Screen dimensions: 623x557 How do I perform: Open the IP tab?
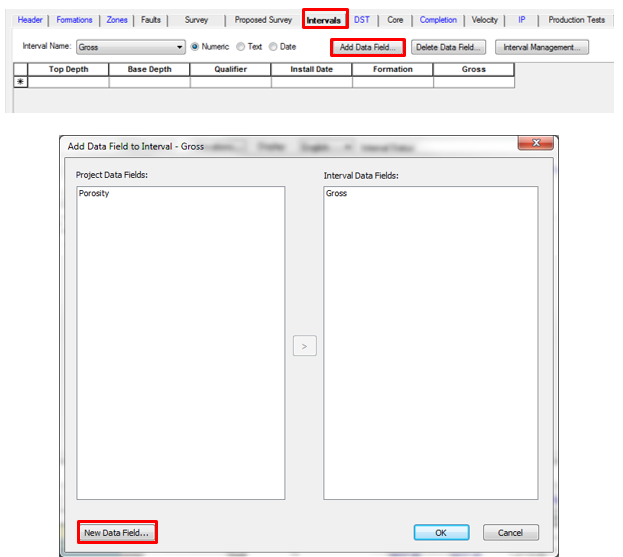tap(522, 20)
